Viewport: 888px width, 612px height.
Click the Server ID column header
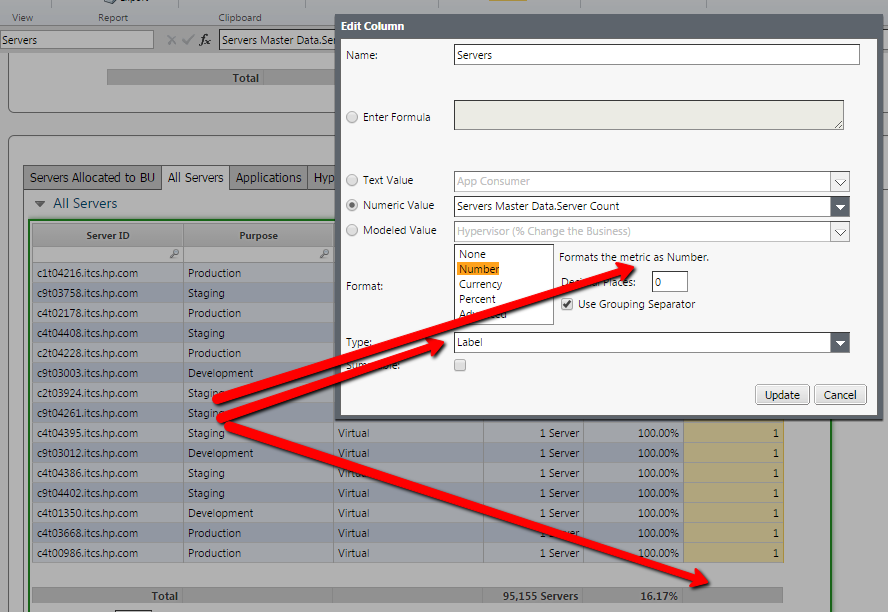click(108, 236)
